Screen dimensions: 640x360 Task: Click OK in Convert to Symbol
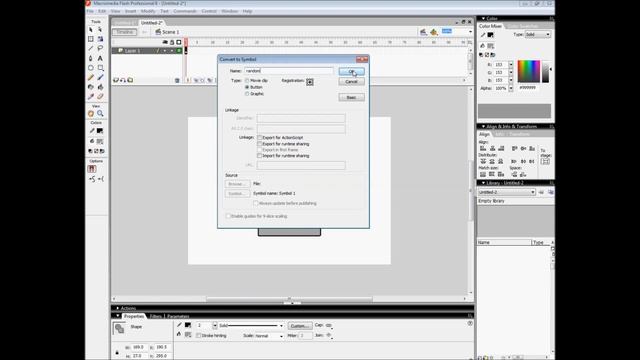tap(351, 72)
